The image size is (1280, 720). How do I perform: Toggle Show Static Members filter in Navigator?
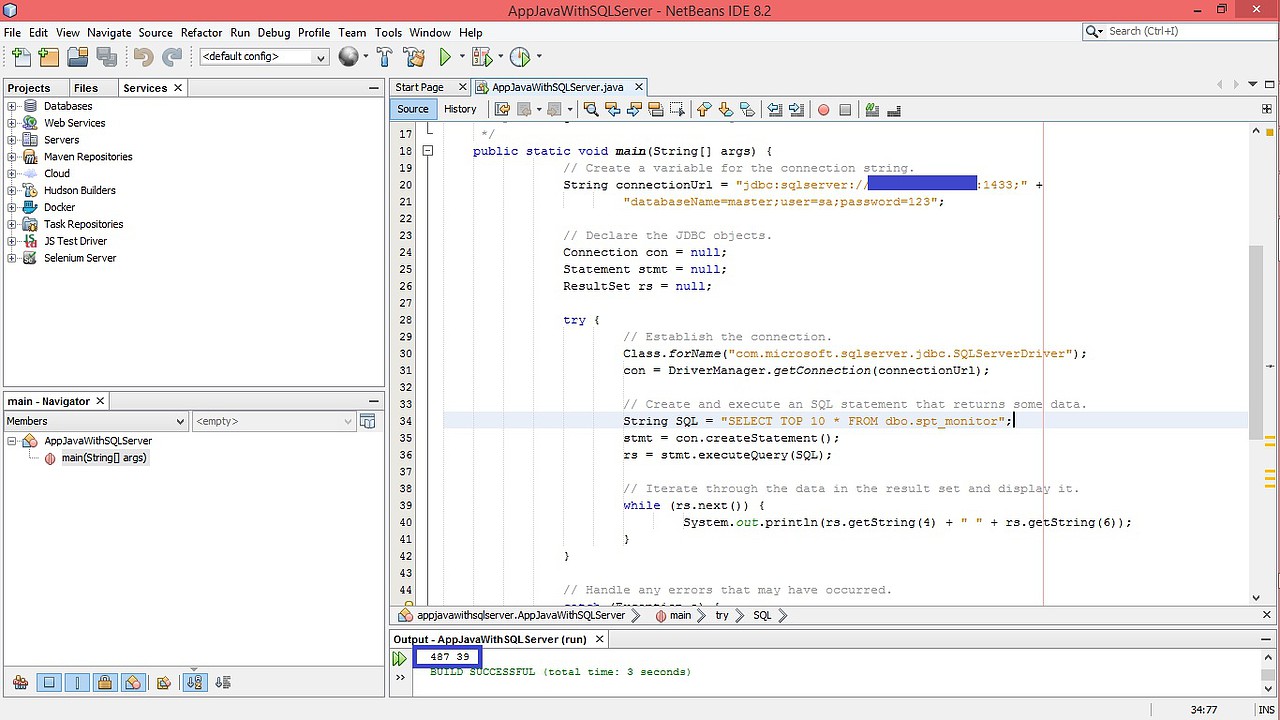click(x=77, y=683)
